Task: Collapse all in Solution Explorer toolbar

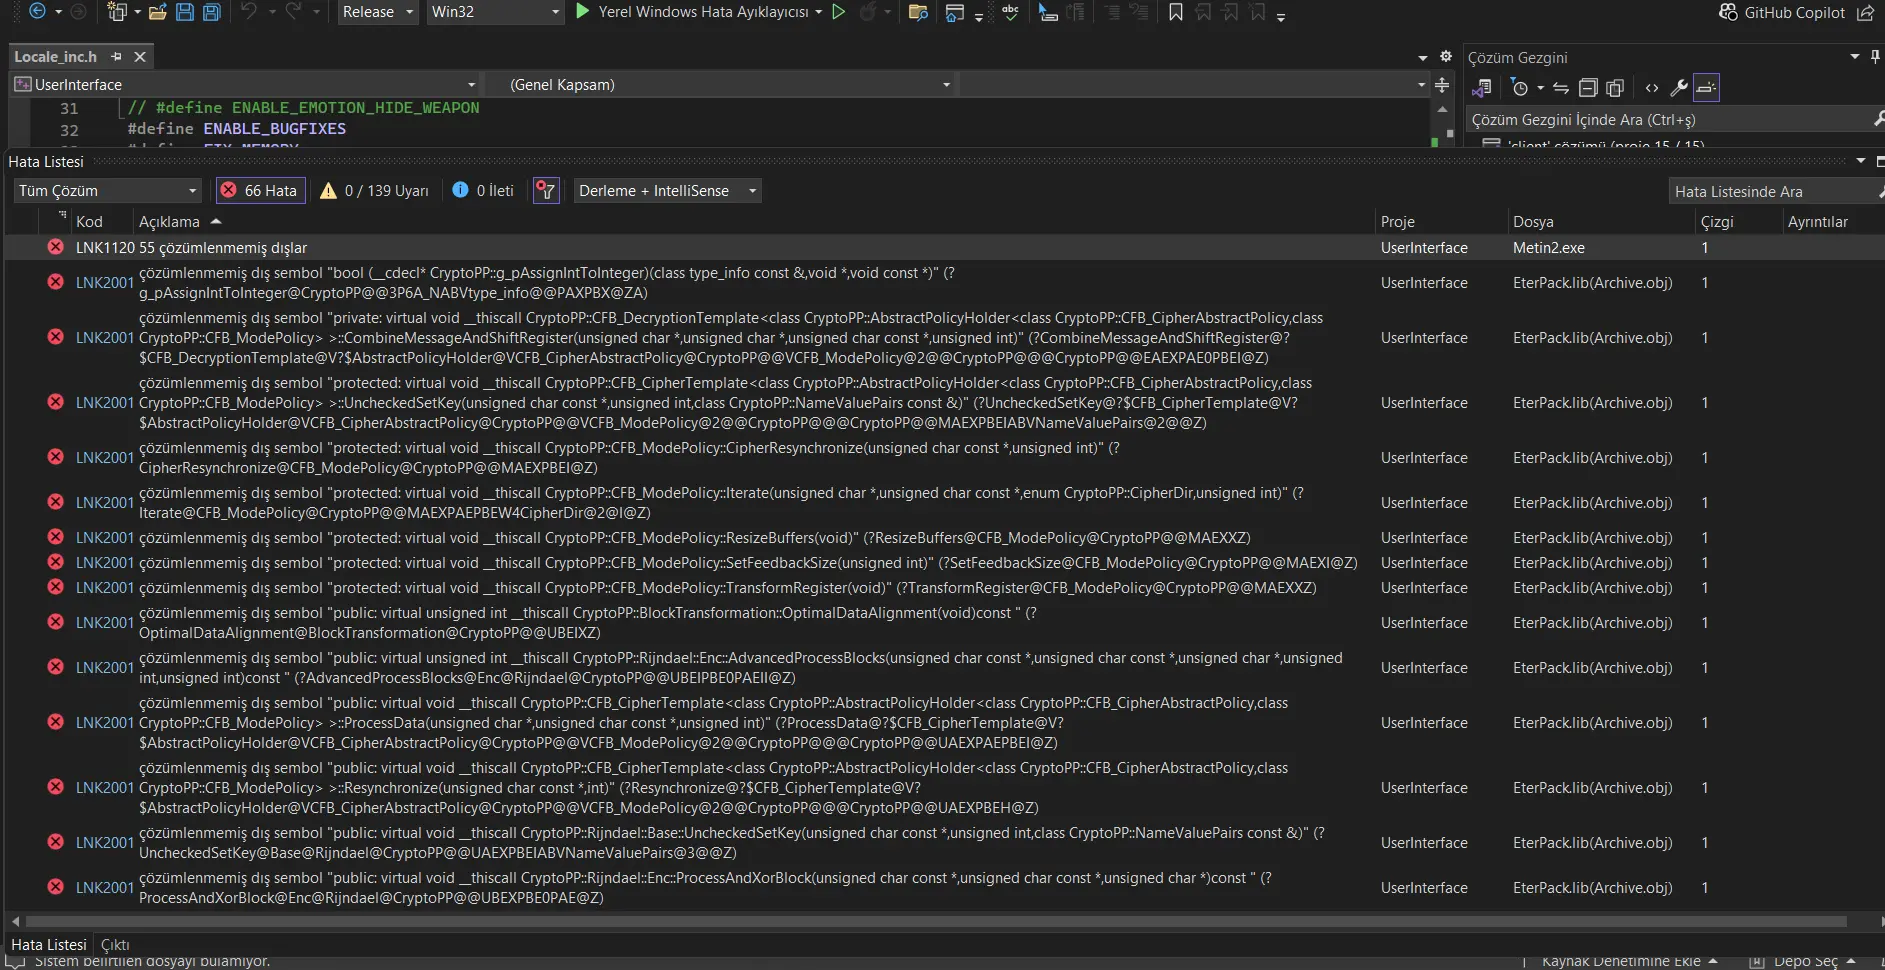Action: (1588, 88)
